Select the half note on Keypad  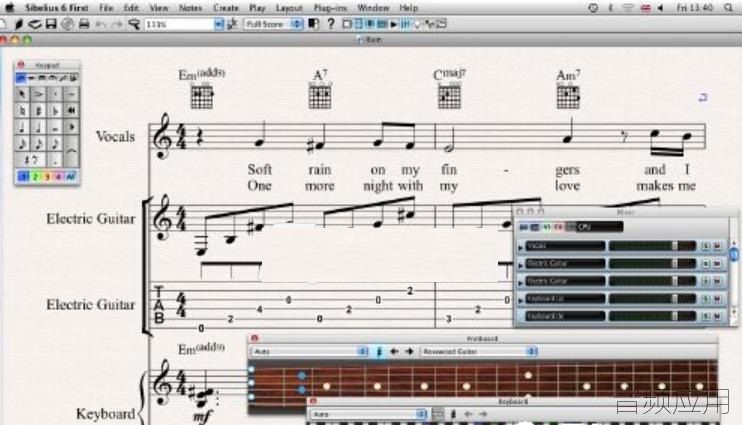(38, 127)
